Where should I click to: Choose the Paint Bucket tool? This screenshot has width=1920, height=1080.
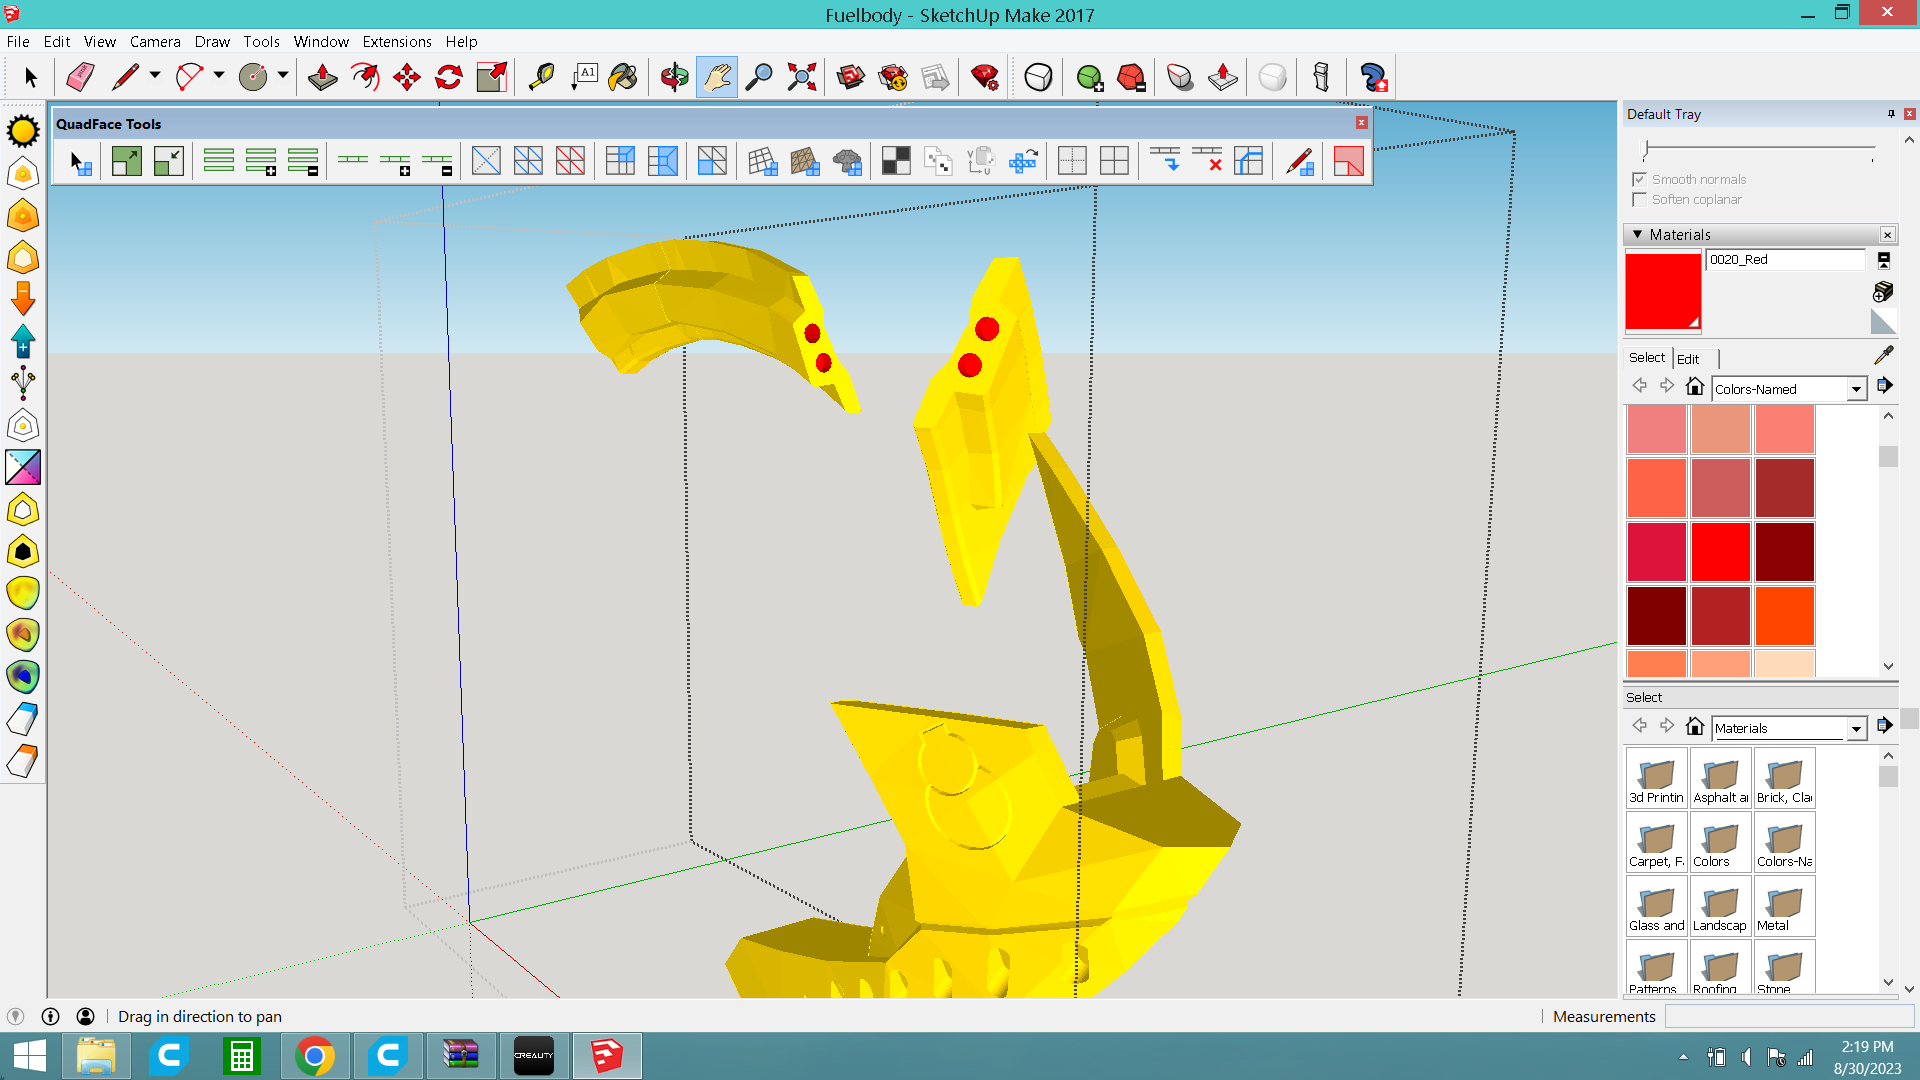(x=623, y=77)
